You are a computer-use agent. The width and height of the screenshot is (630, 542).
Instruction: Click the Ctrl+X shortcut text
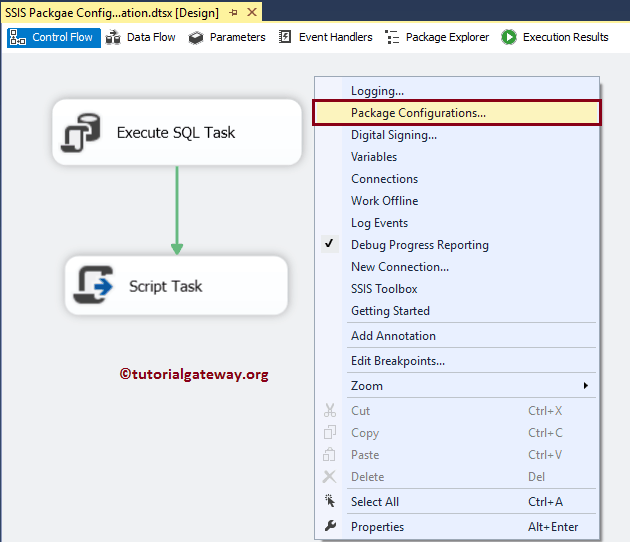545,411
